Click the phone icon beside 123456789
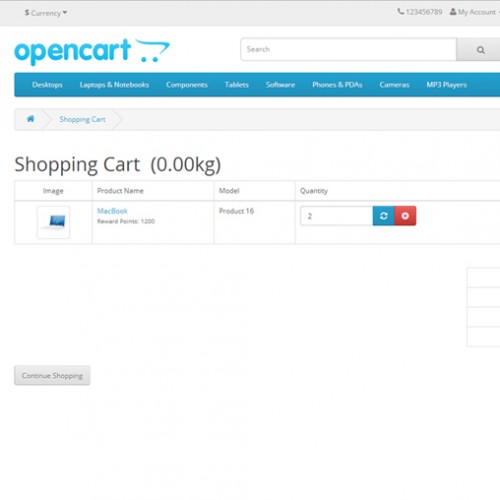The width and height of the screenshot is (500, 500). (400, 12)
